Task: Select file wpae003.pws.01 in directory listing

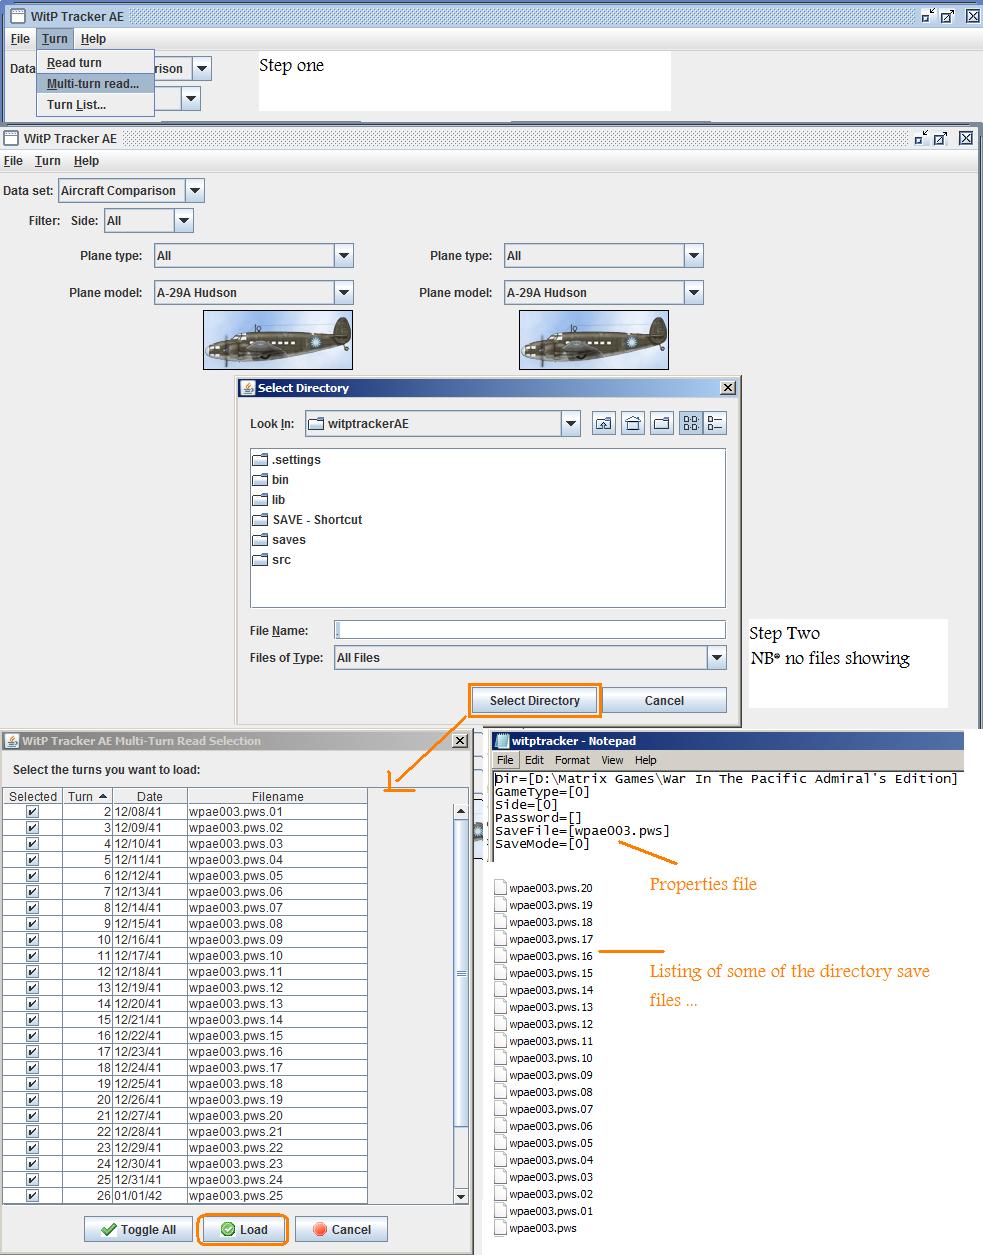Action: coord(544,1211)
